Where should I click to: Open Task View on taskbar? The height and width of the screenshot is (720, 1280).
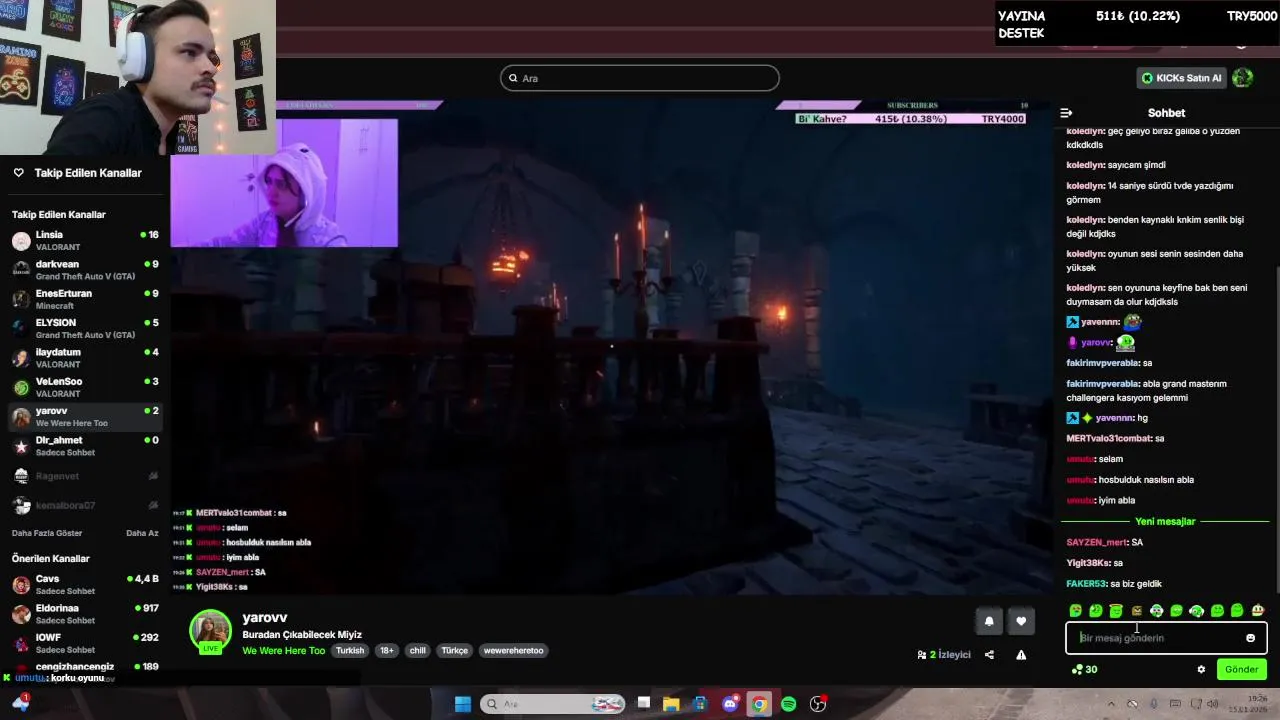click(x=643, y=704)
